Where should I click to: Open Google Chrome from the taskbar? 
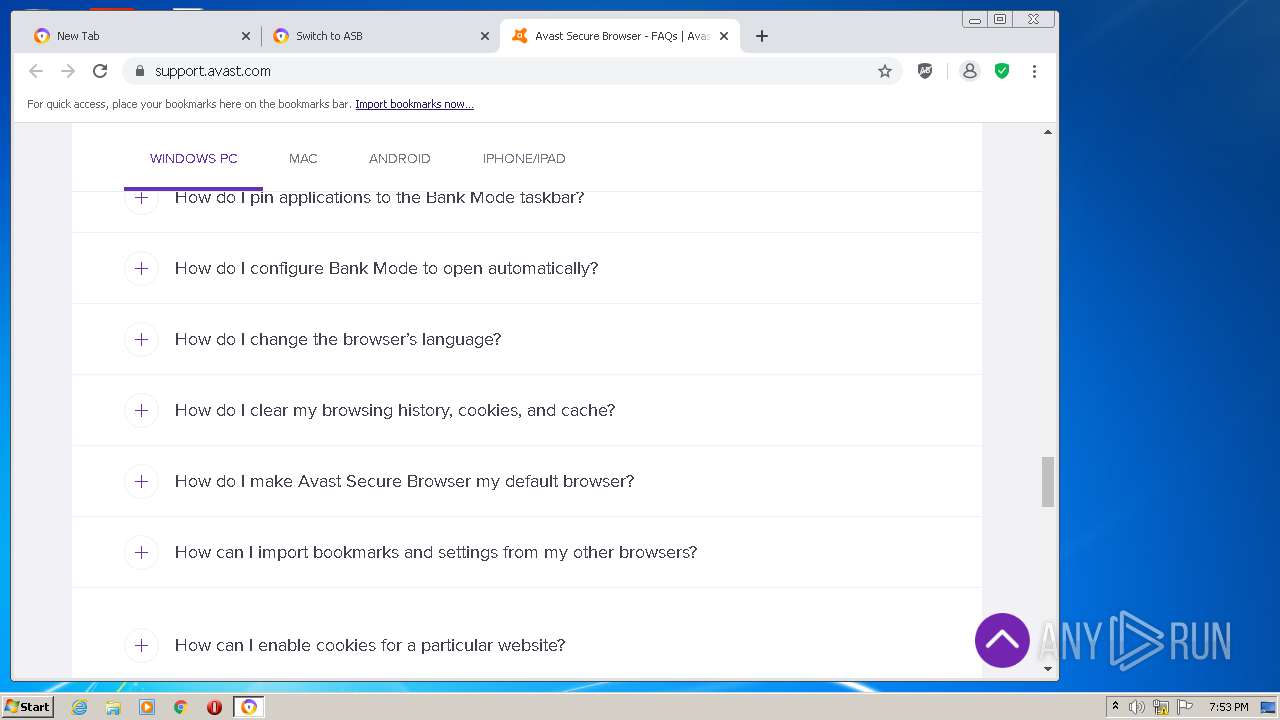pos(181,707)
